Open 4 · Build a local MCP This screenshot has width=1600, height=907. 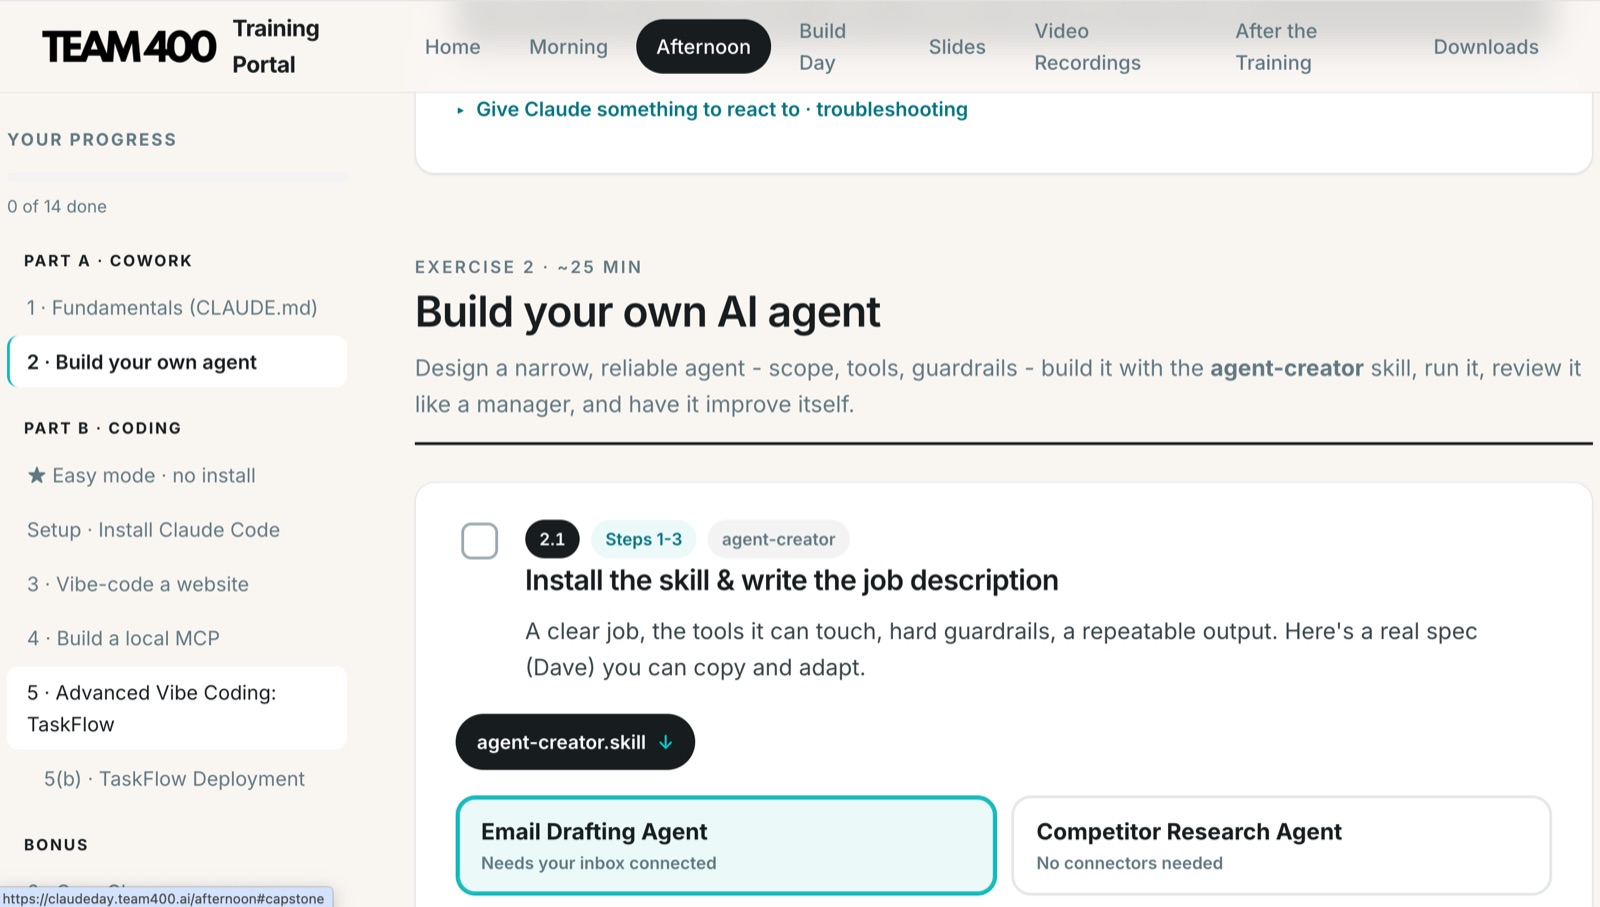(x=177, y=638)
